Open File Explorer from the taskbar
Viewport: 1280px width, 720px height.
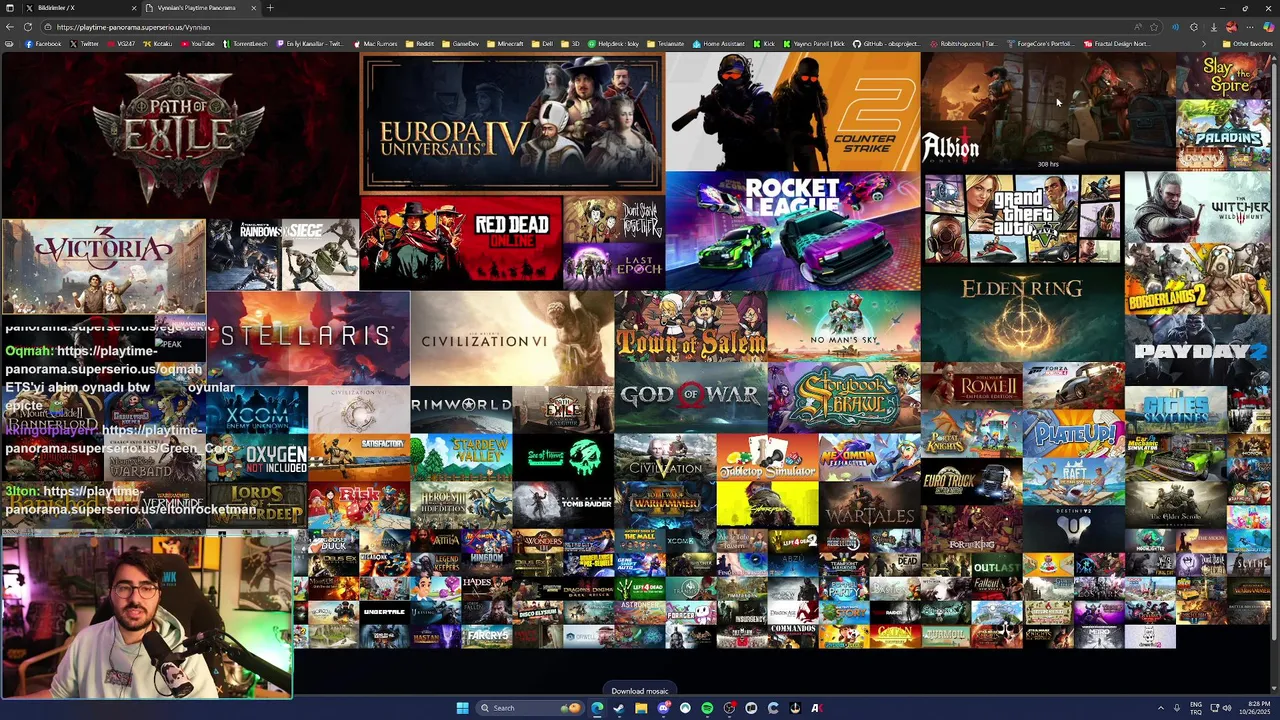point(641,708)
